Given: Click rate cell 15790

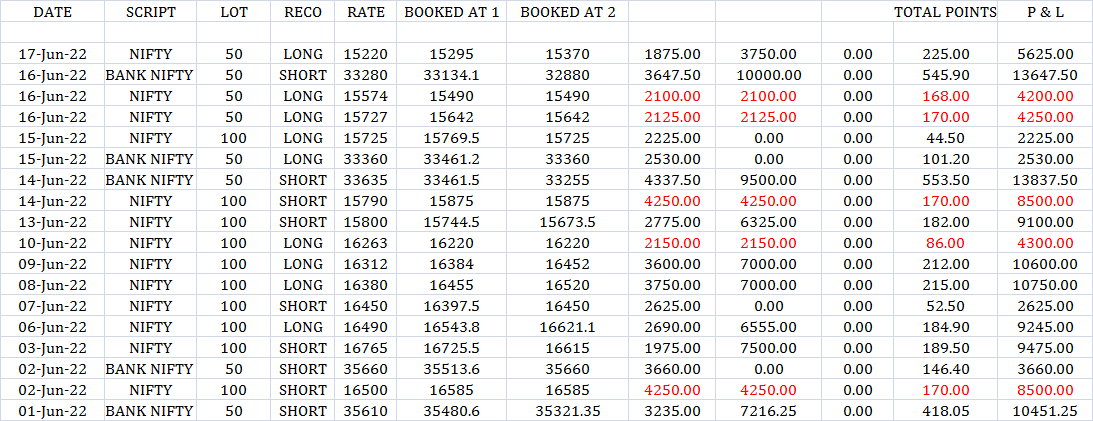Looking at the screenshot, I should (366, 201).
